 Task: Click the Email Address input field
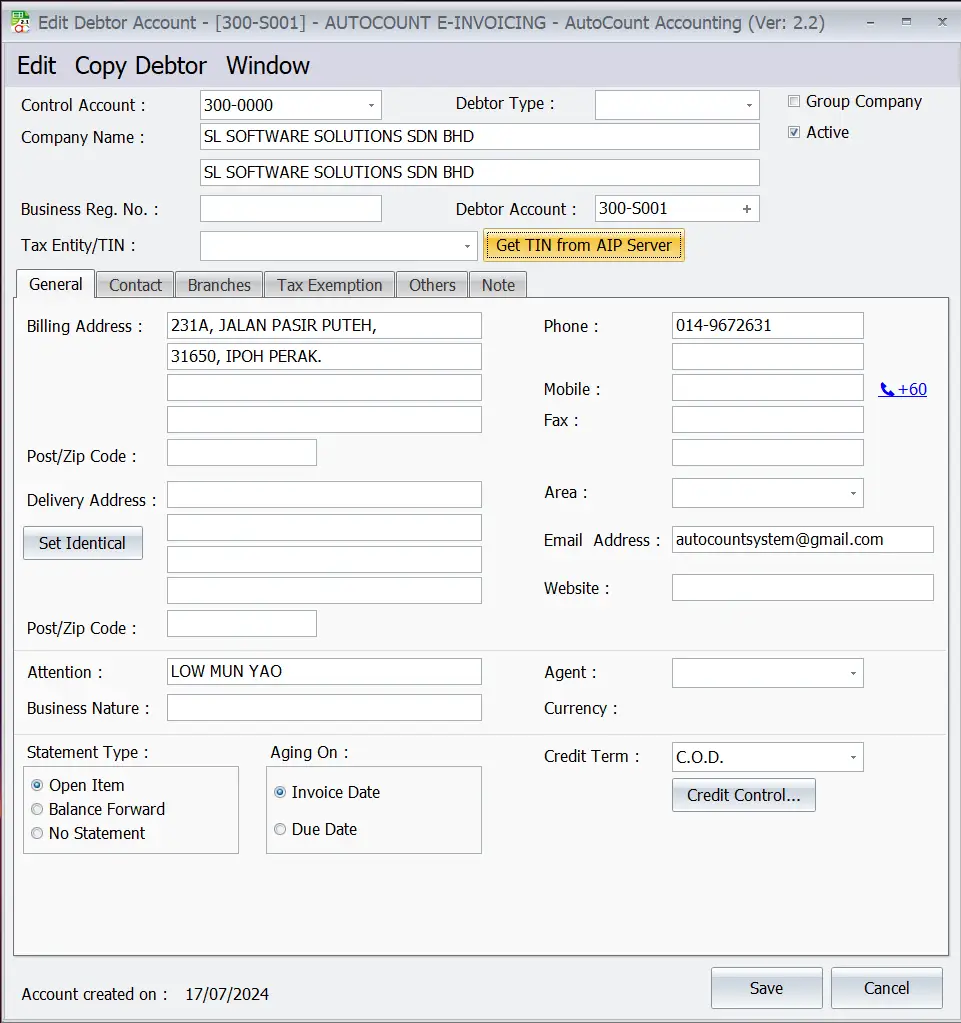click(800, 539)
